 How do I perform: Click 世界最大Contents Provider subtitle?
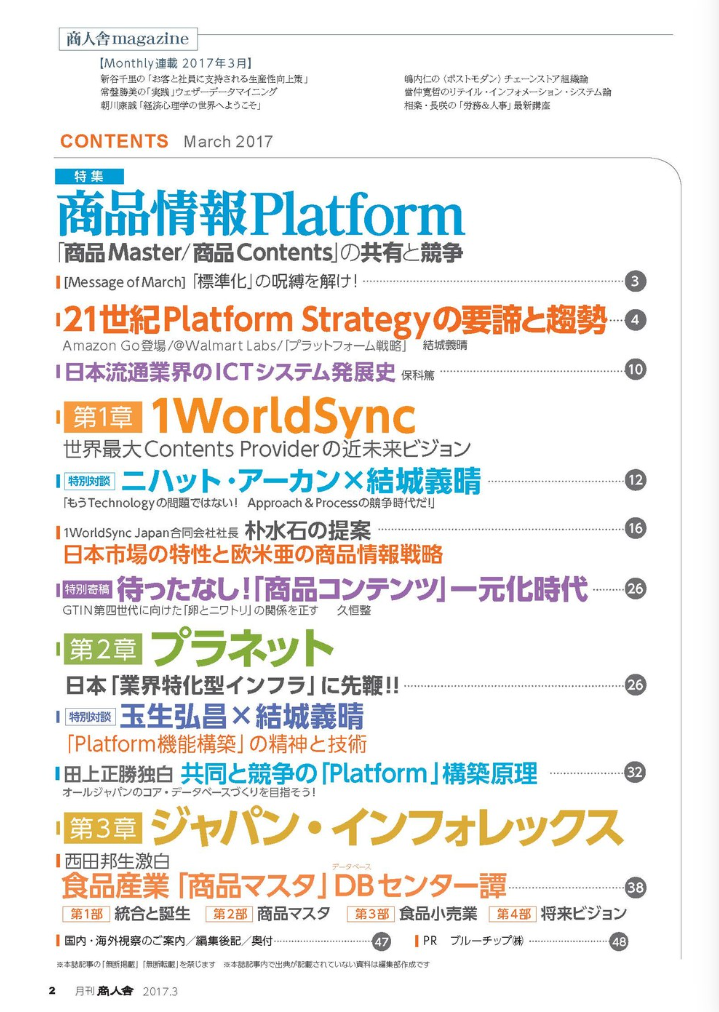point(267,448)
